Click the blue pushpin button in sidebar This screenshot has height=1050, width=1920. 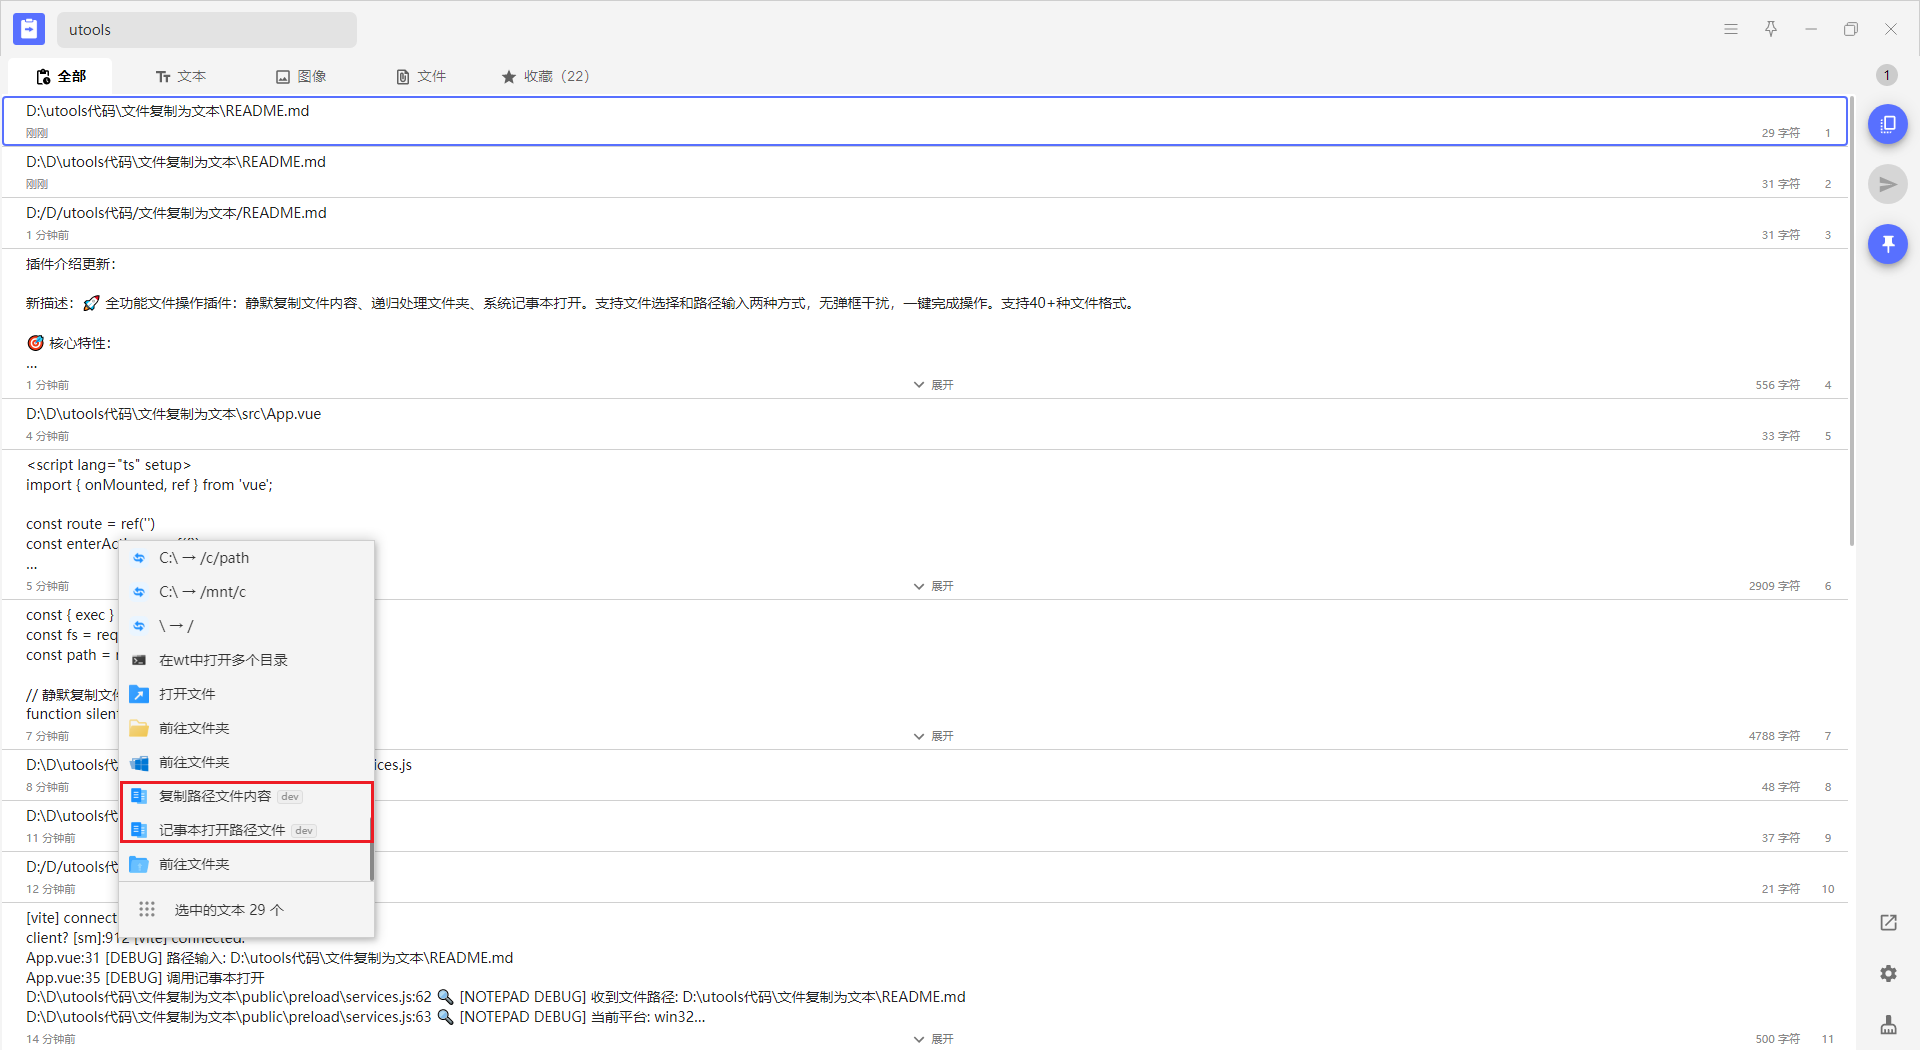click(x=1887, y=244)
